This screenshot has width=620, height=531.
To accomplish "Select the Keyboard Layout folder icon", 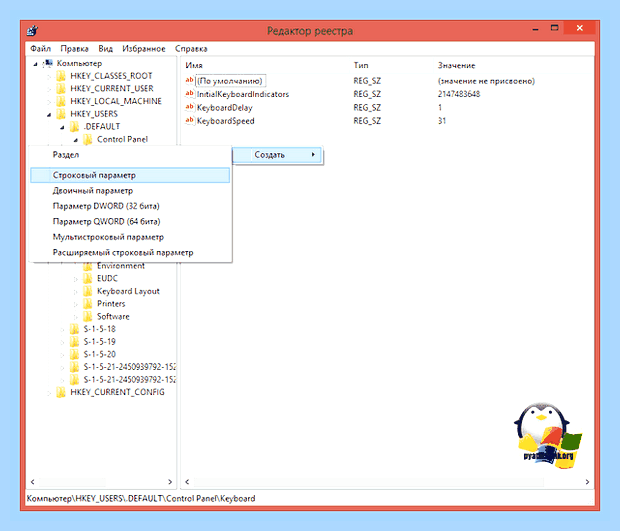I will (x=88, y=291).
